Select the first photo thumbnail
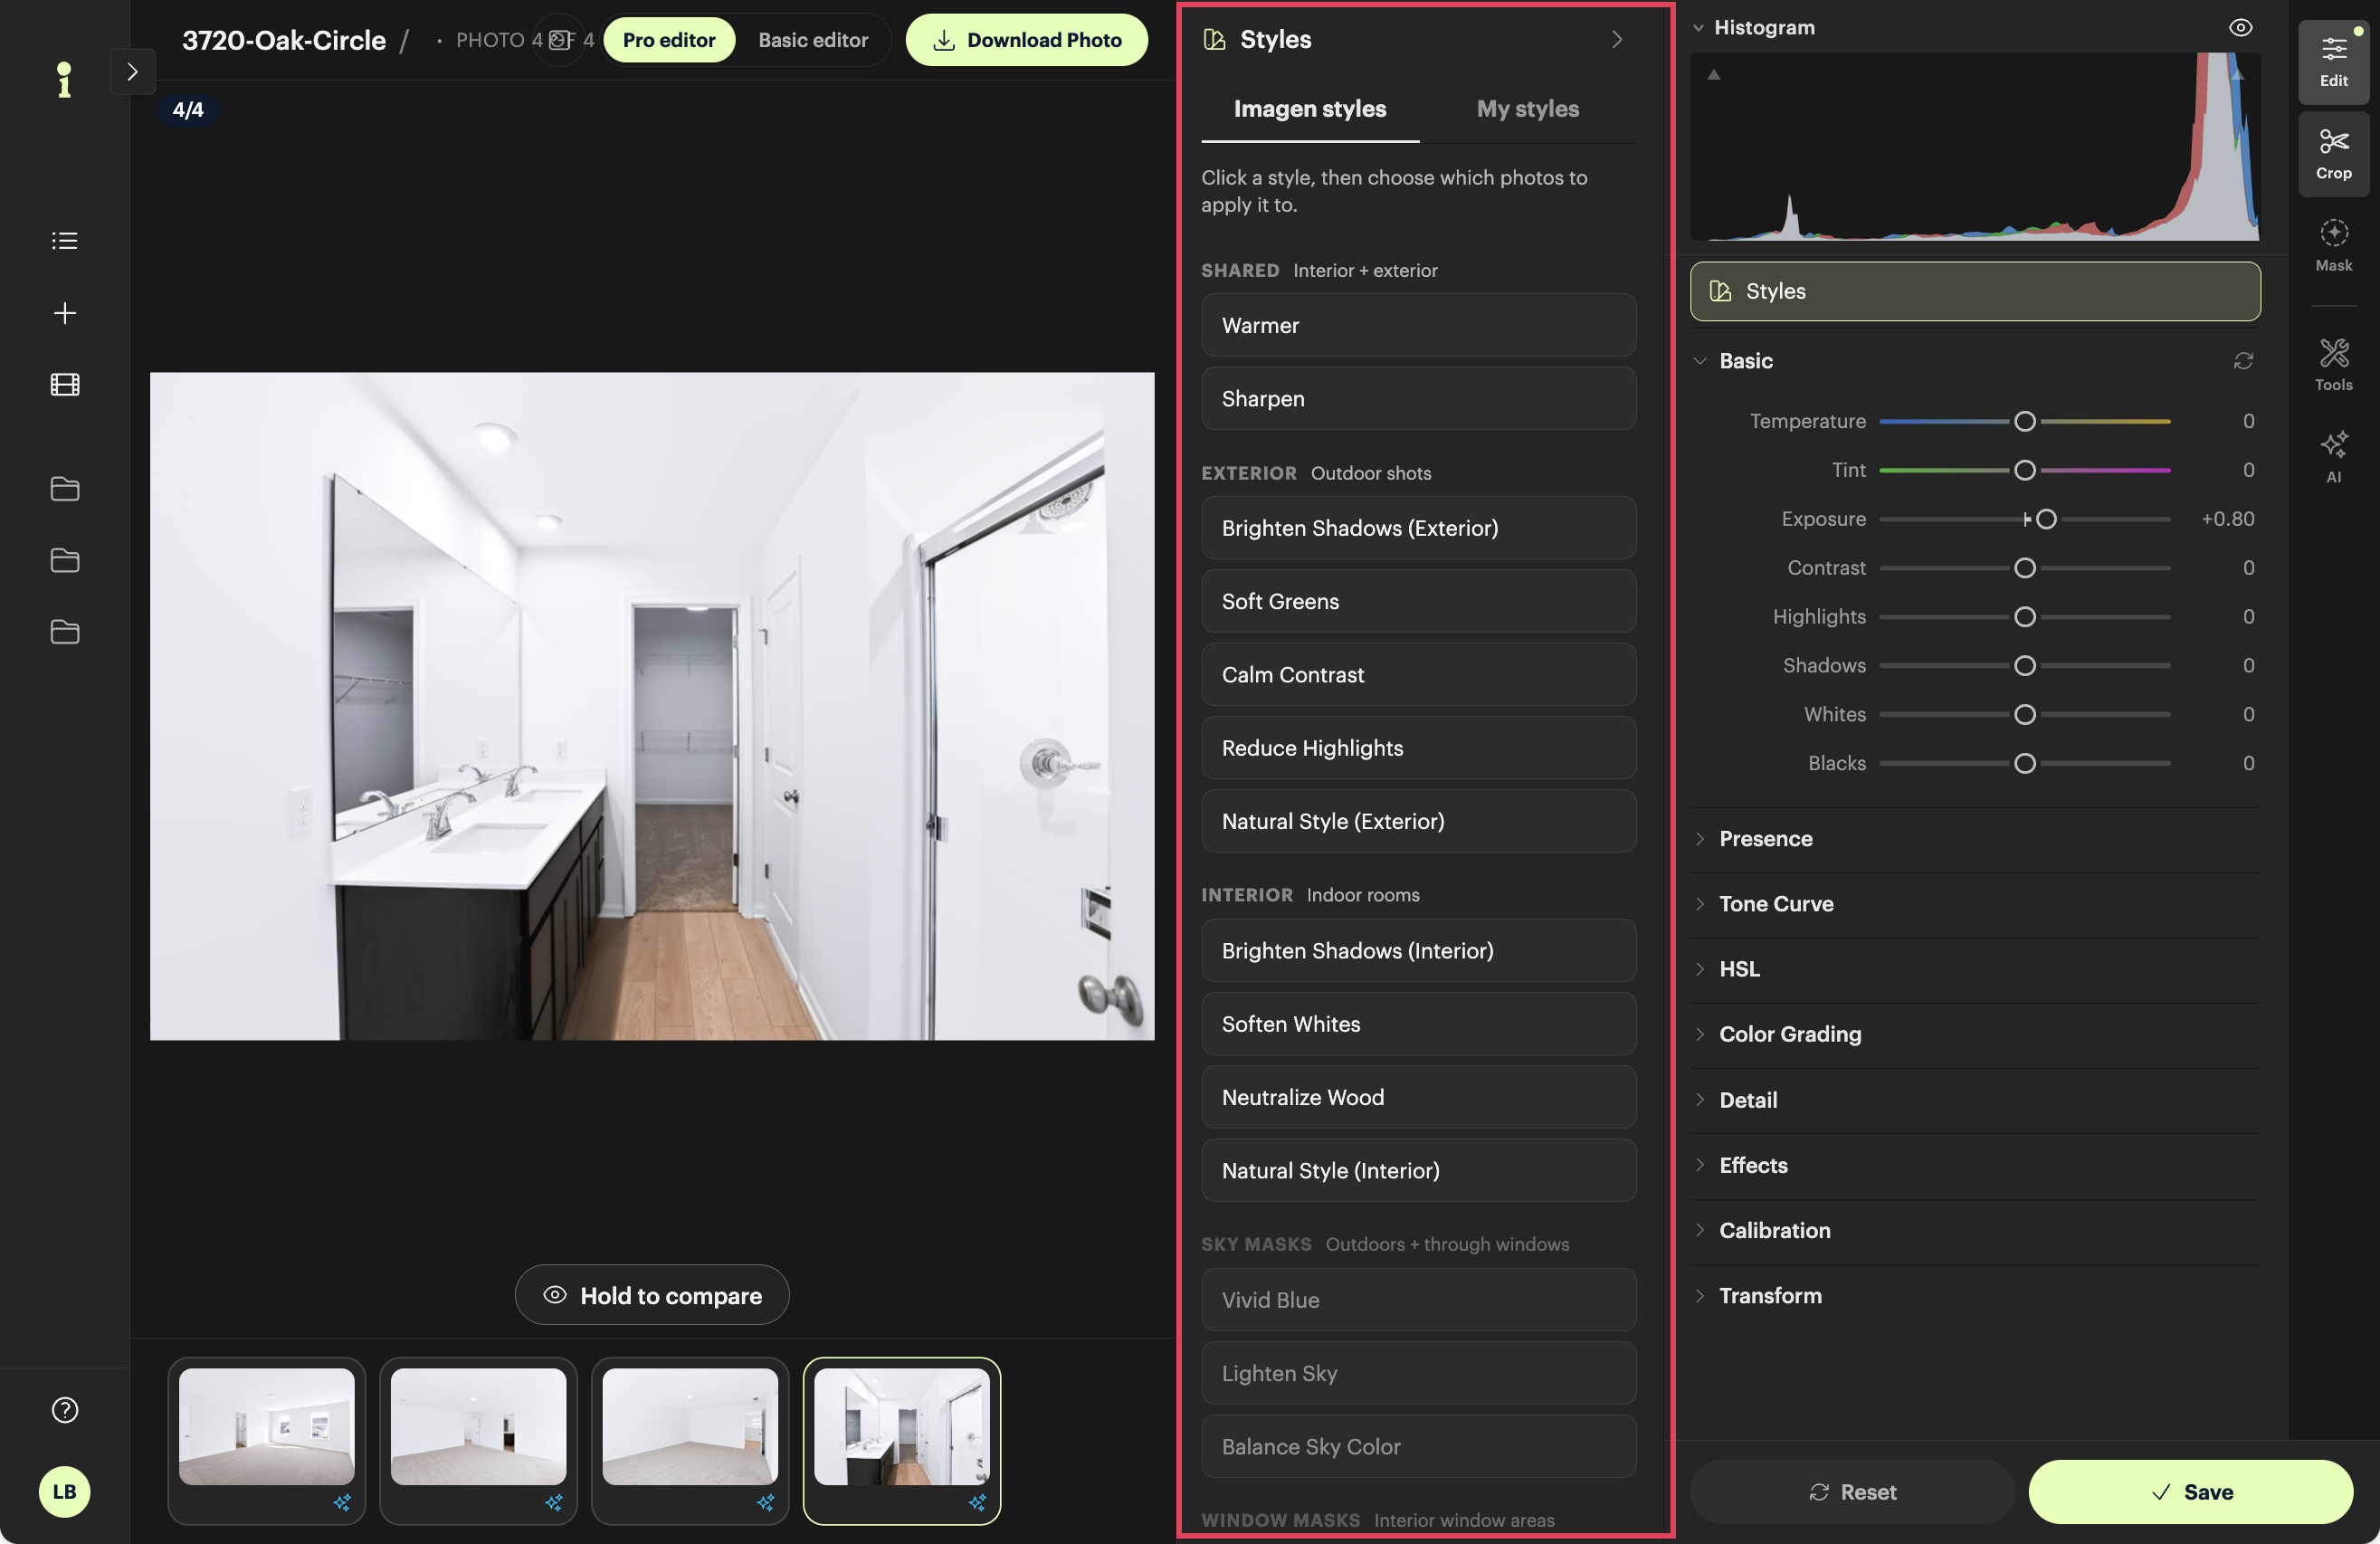This screenshot has height=1544, width=2380. 267,1440
